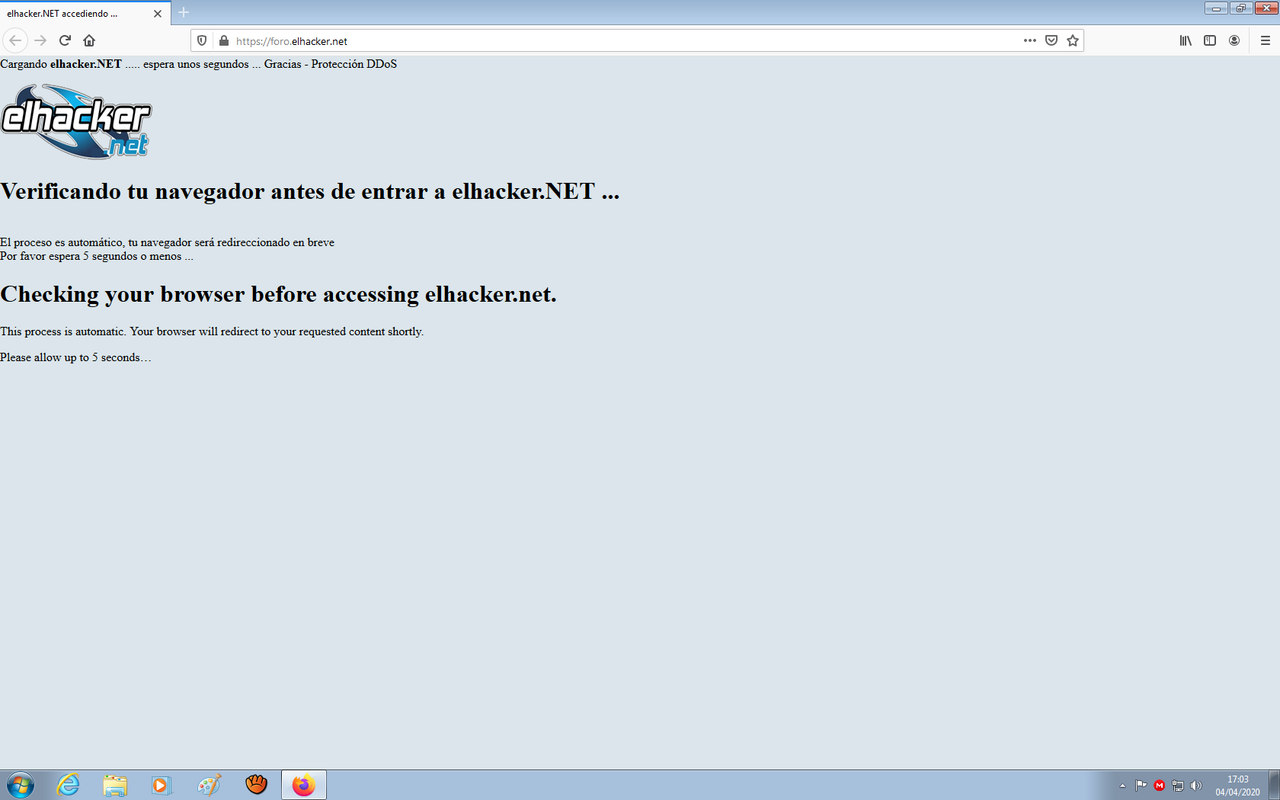Go back to the previous page

pyautogui.click(x=15, y=40)
